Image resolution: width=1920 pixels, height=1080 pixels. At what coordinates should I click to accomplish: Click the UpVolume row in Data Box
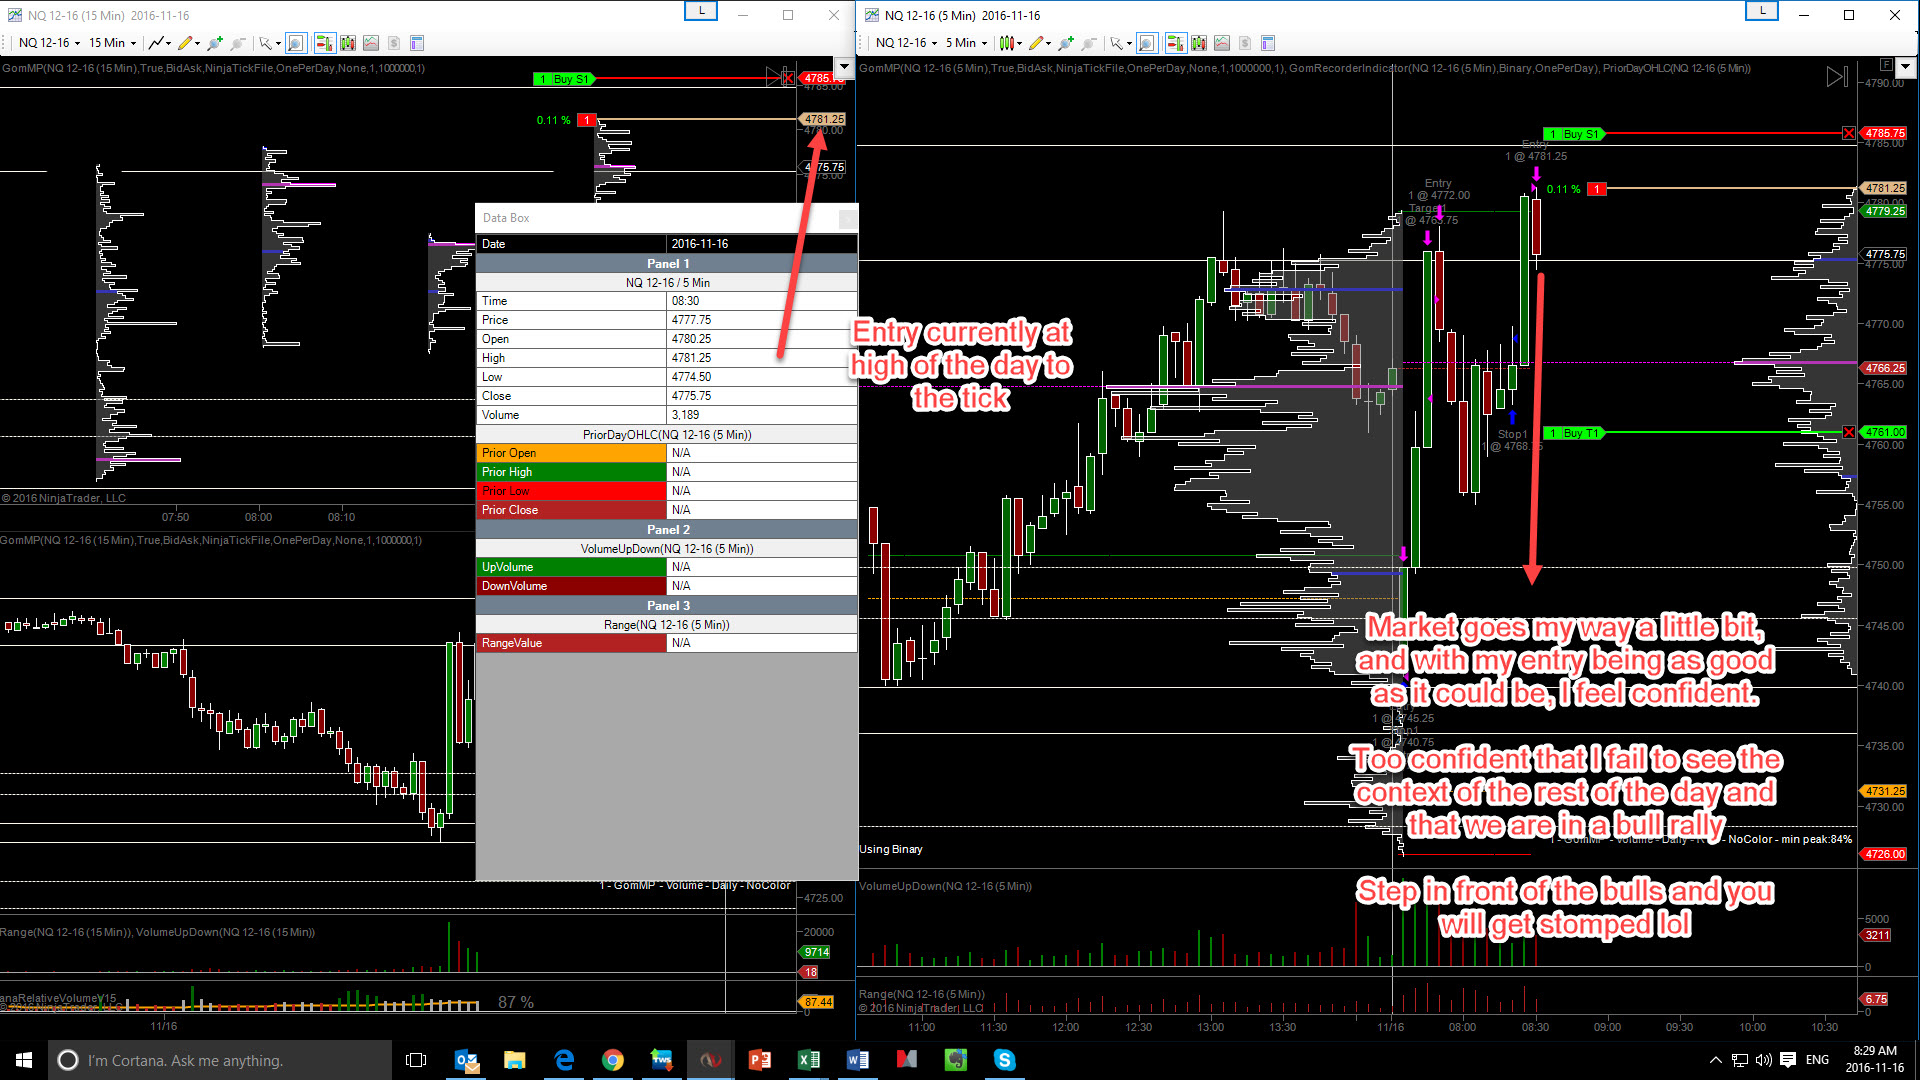pyautogui.click(x=667, y=567)
